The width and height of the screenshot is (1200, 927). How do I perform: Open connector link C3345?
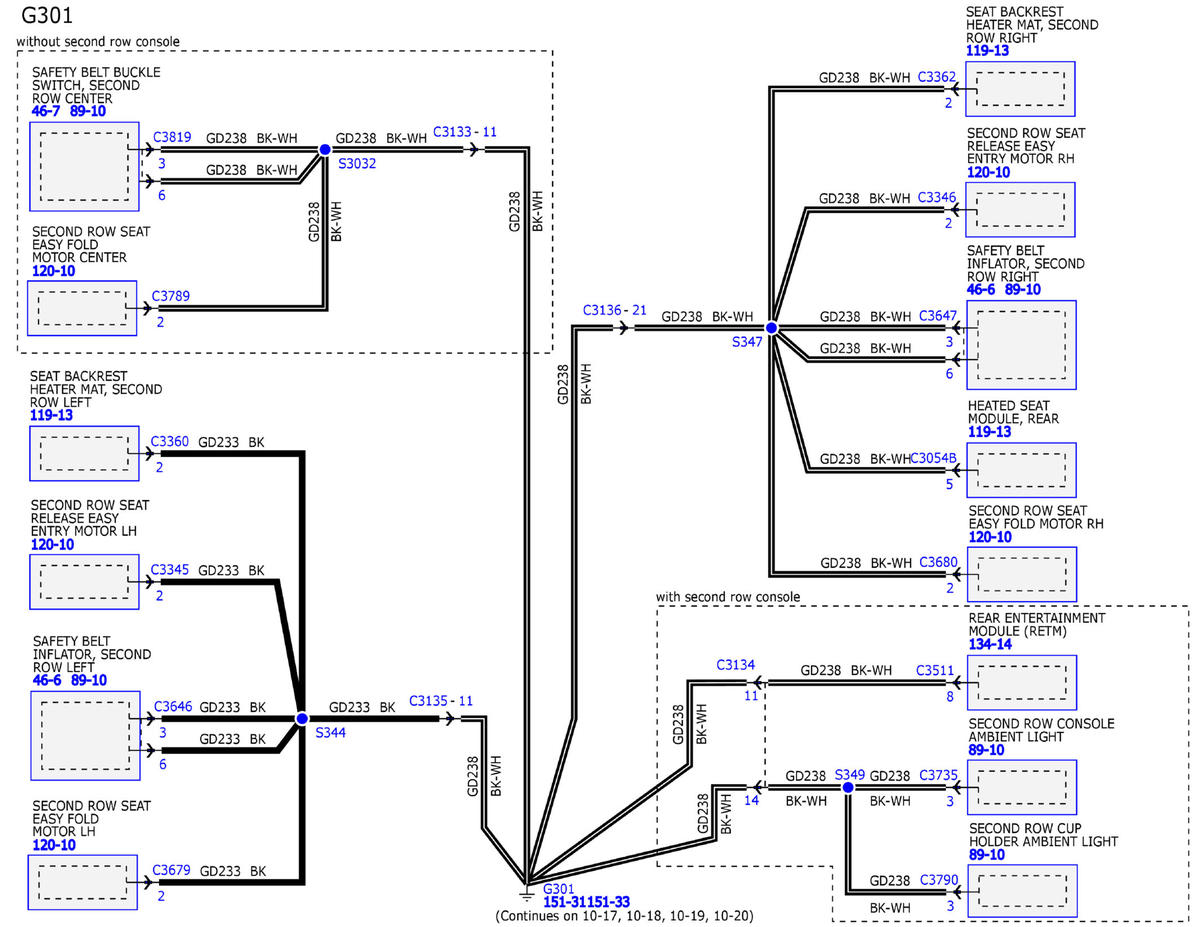pyautogui.click(x=170, y=570)
